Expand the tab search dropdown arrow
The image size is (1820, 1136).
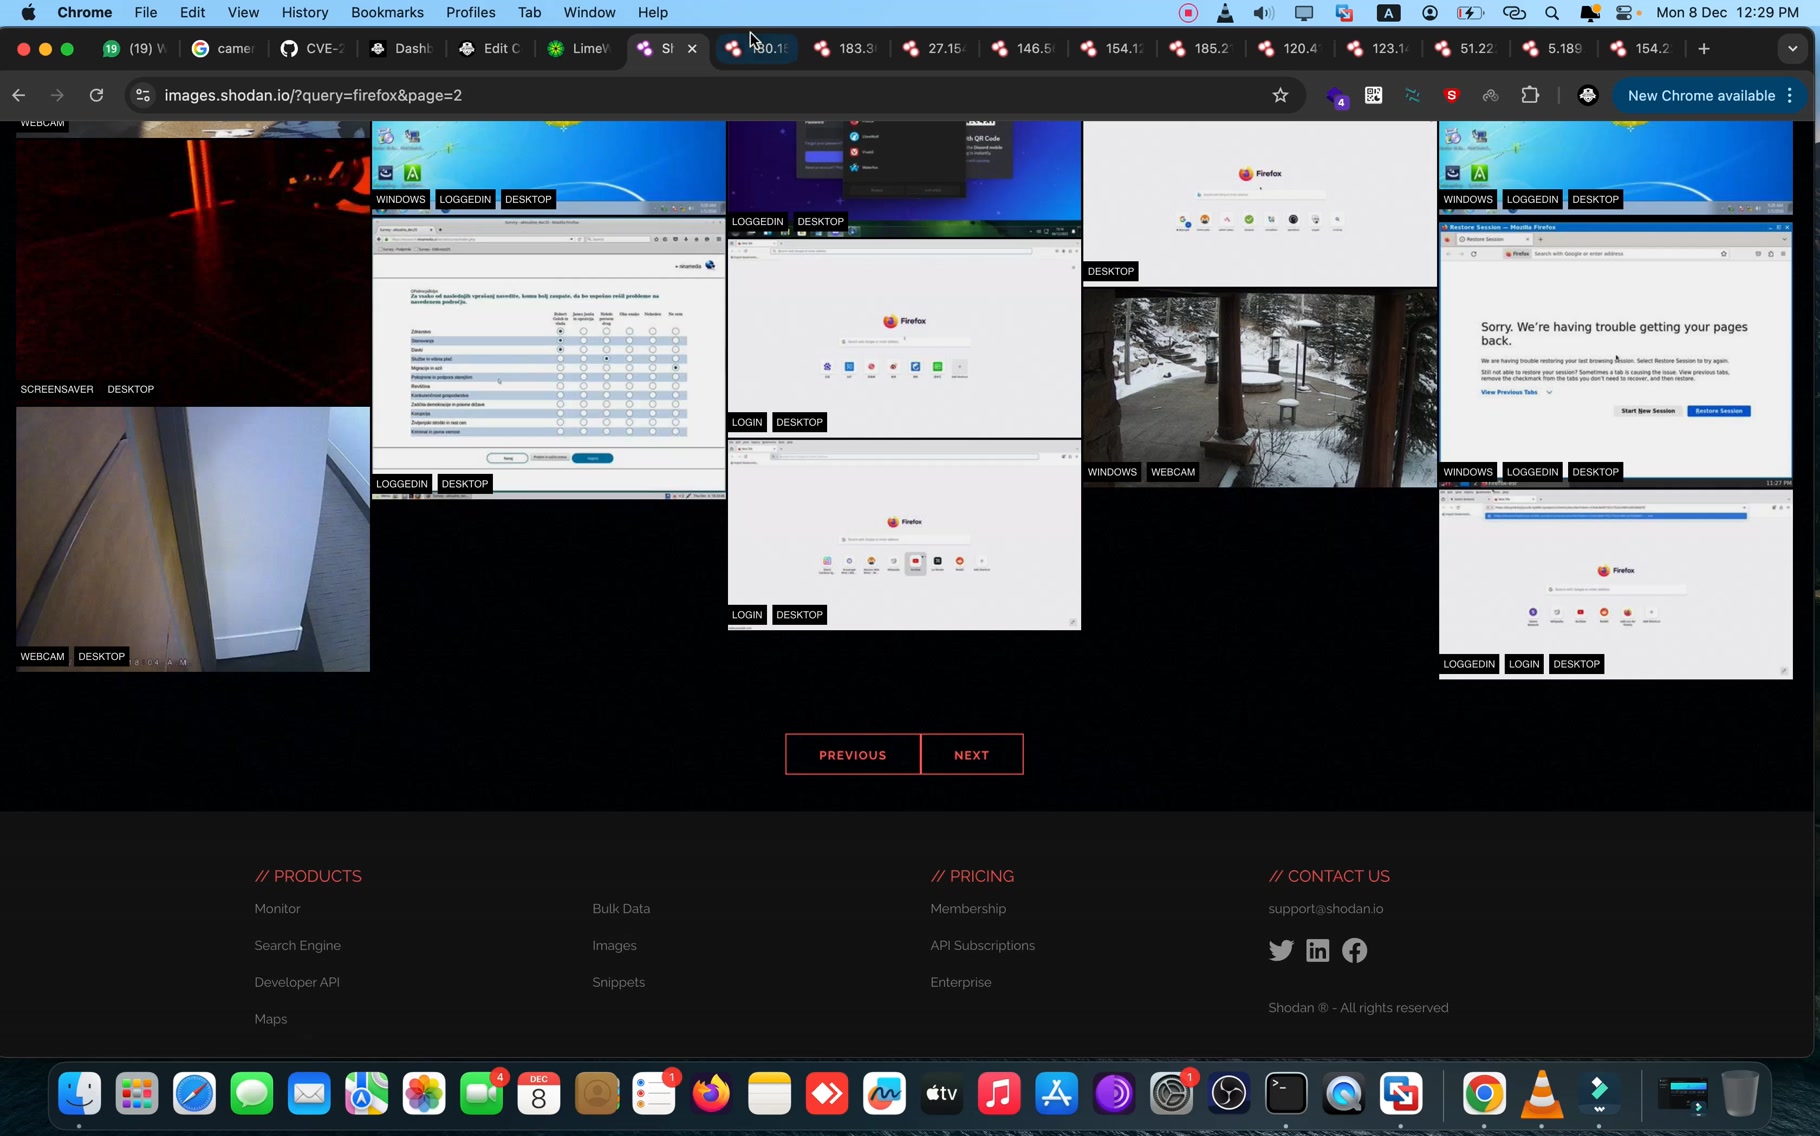(x=1792, y=48)
